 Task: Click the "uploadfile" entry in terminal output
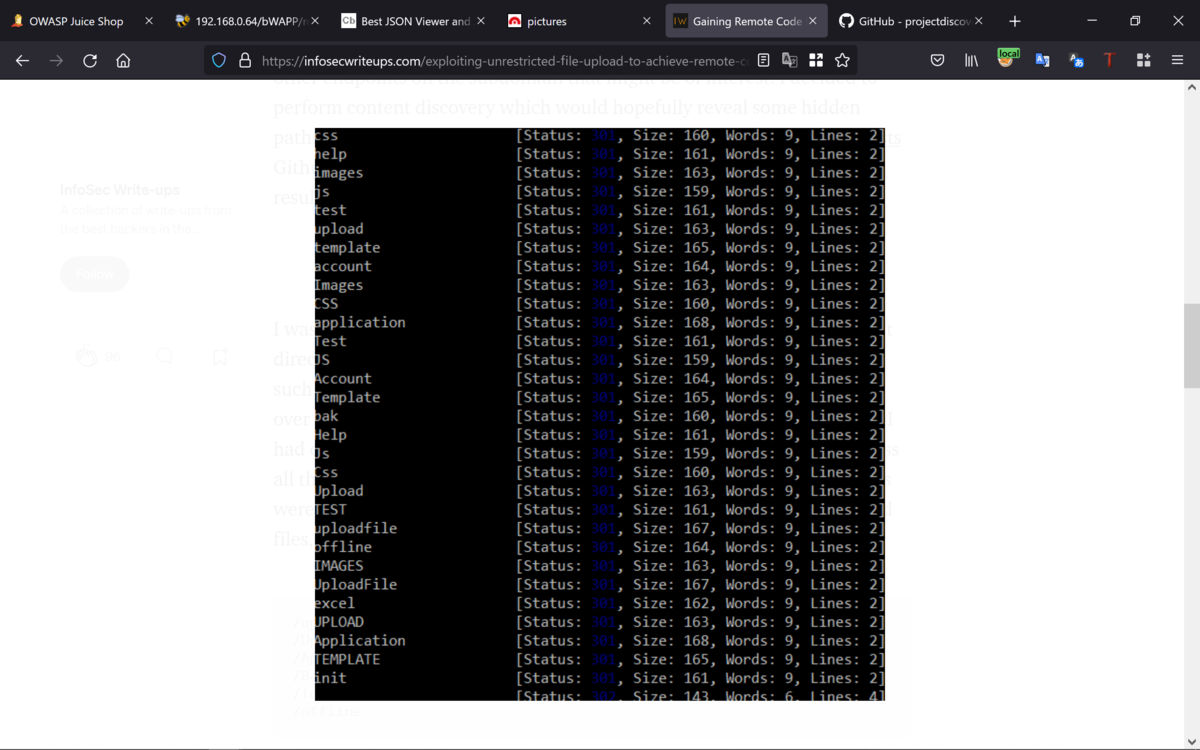pos(356,528)
